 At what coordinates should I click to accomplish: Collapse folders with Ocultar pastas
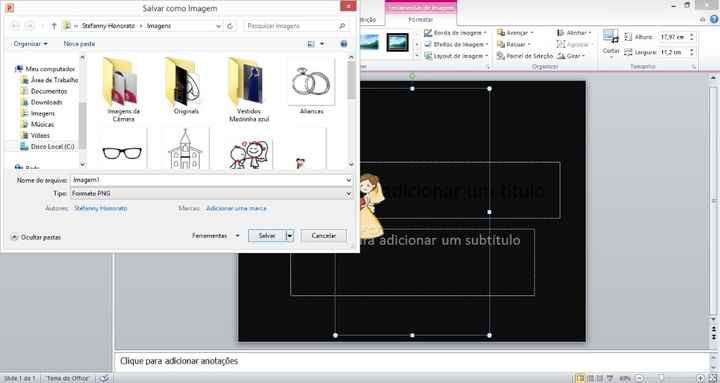point(36,237)
